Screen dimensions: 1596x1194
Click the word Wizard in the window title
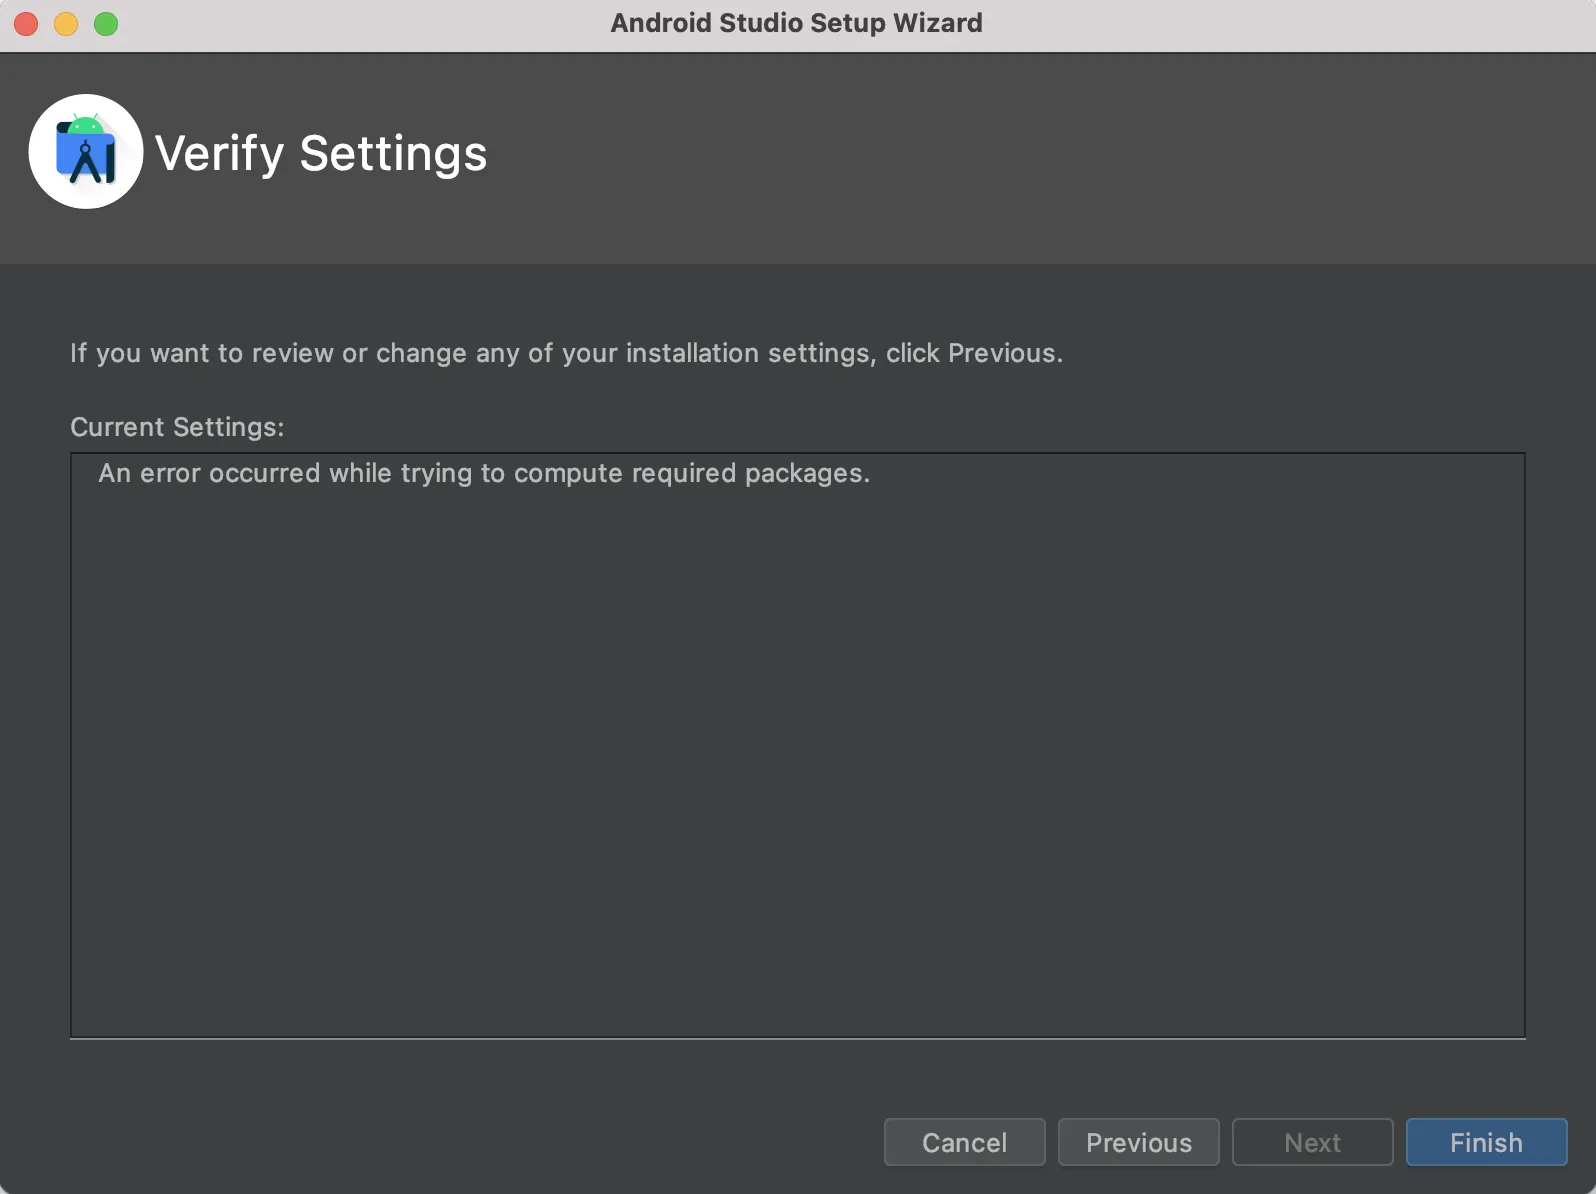[937, 23]
